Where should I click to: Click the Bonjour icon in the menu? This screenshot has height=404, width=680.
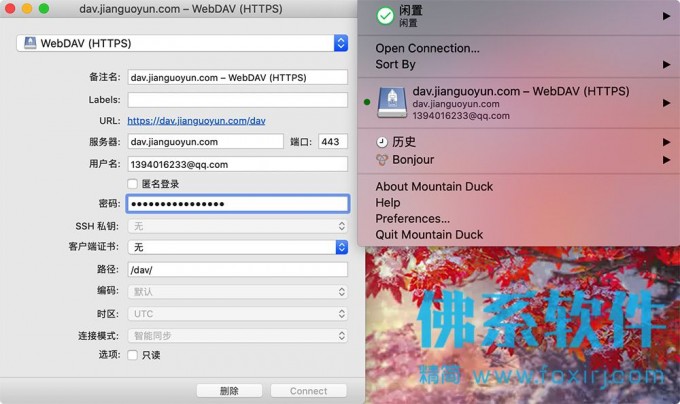pos(382,160)
